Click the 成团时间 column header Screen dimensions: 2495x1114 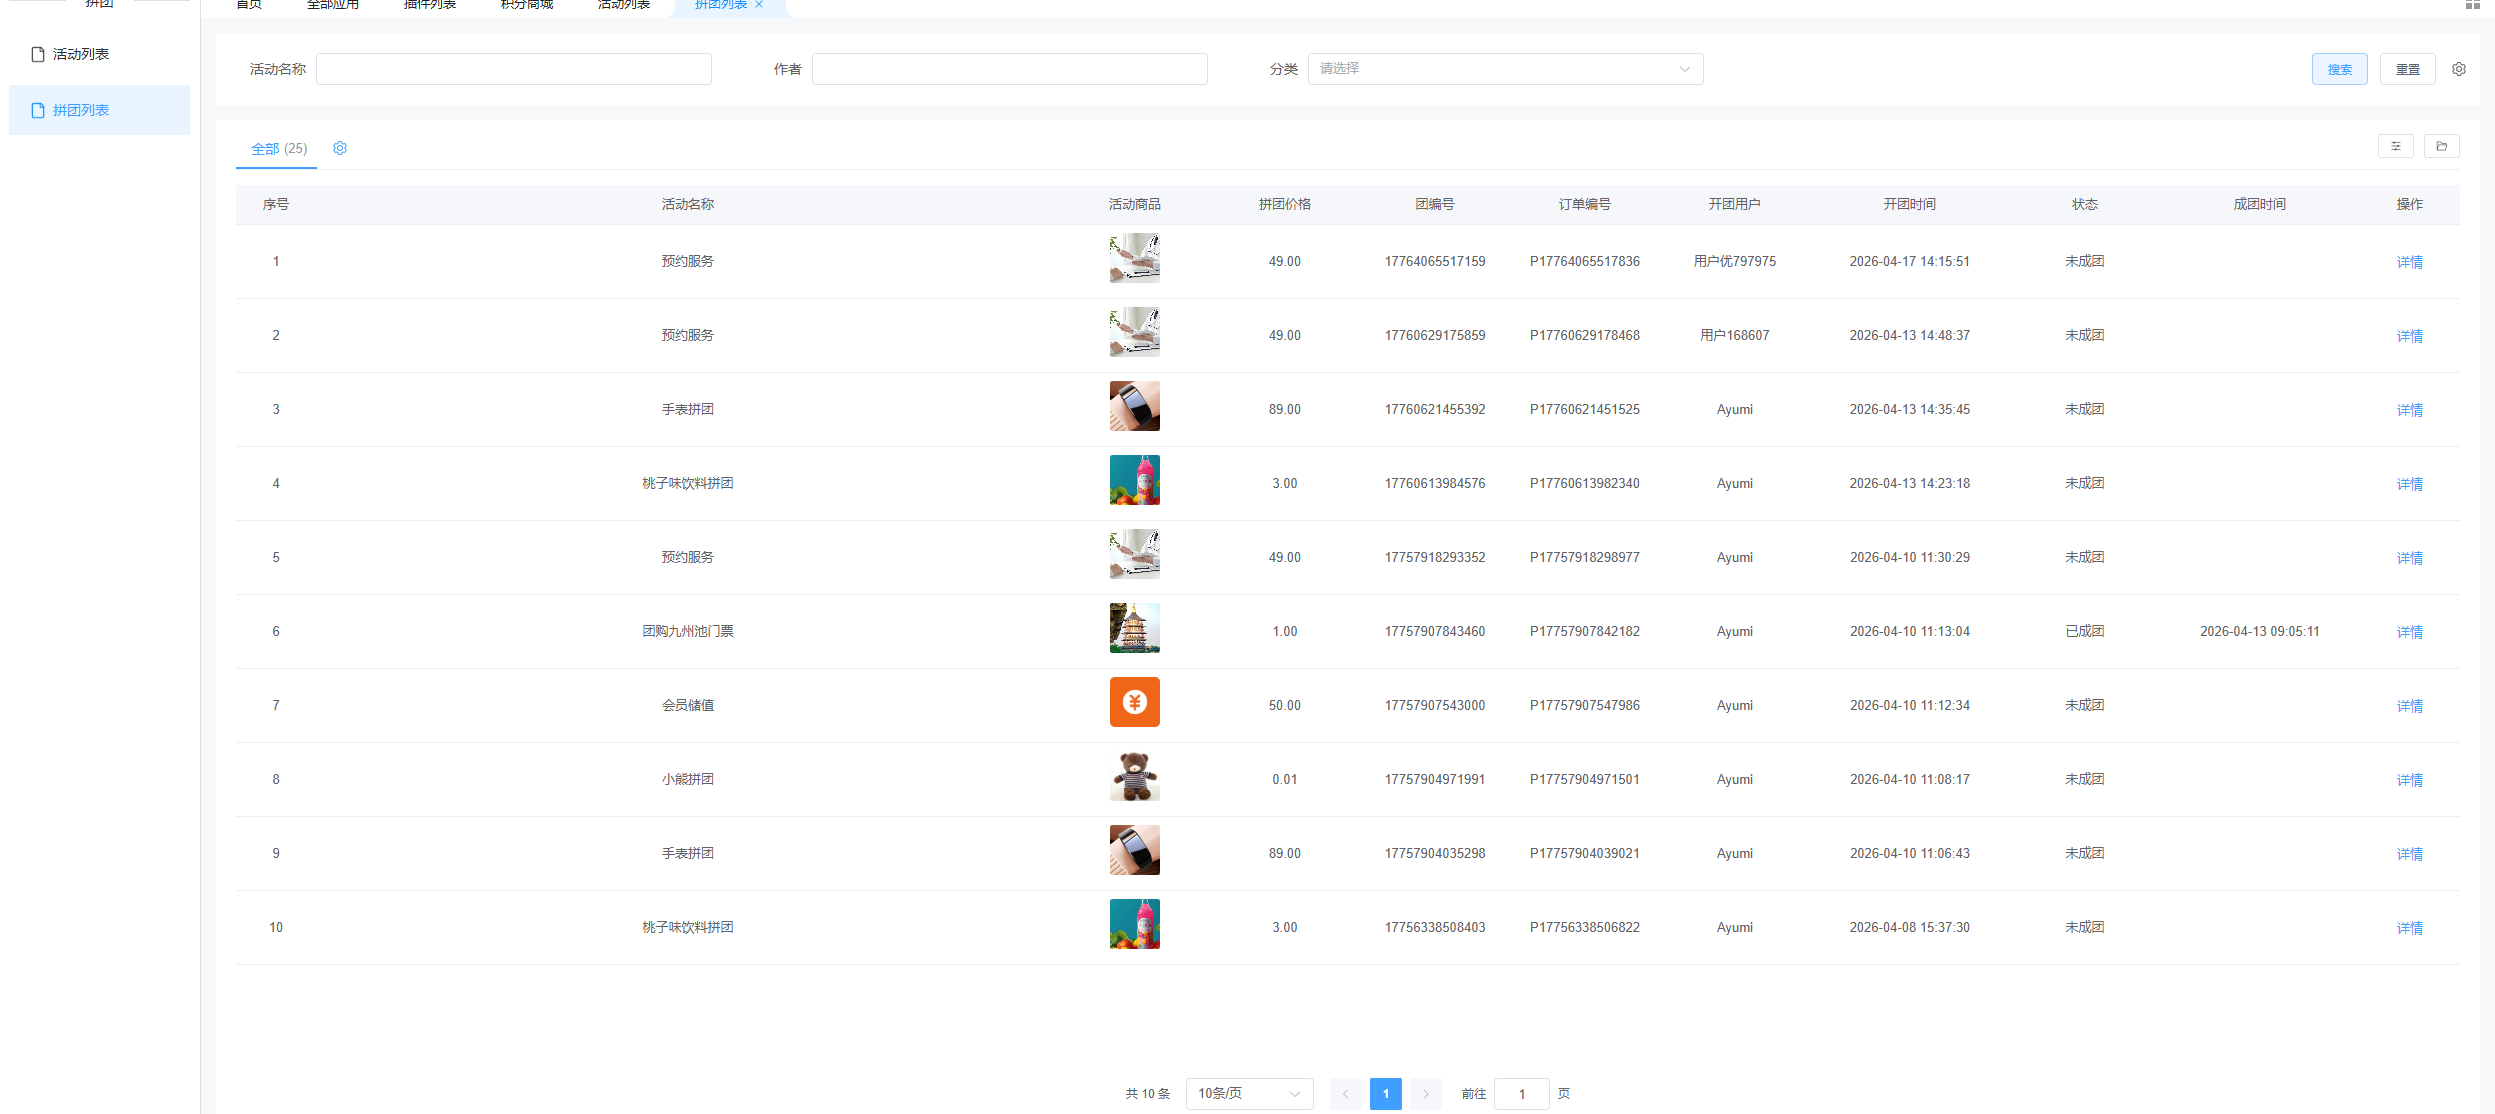coord(2260,205)
